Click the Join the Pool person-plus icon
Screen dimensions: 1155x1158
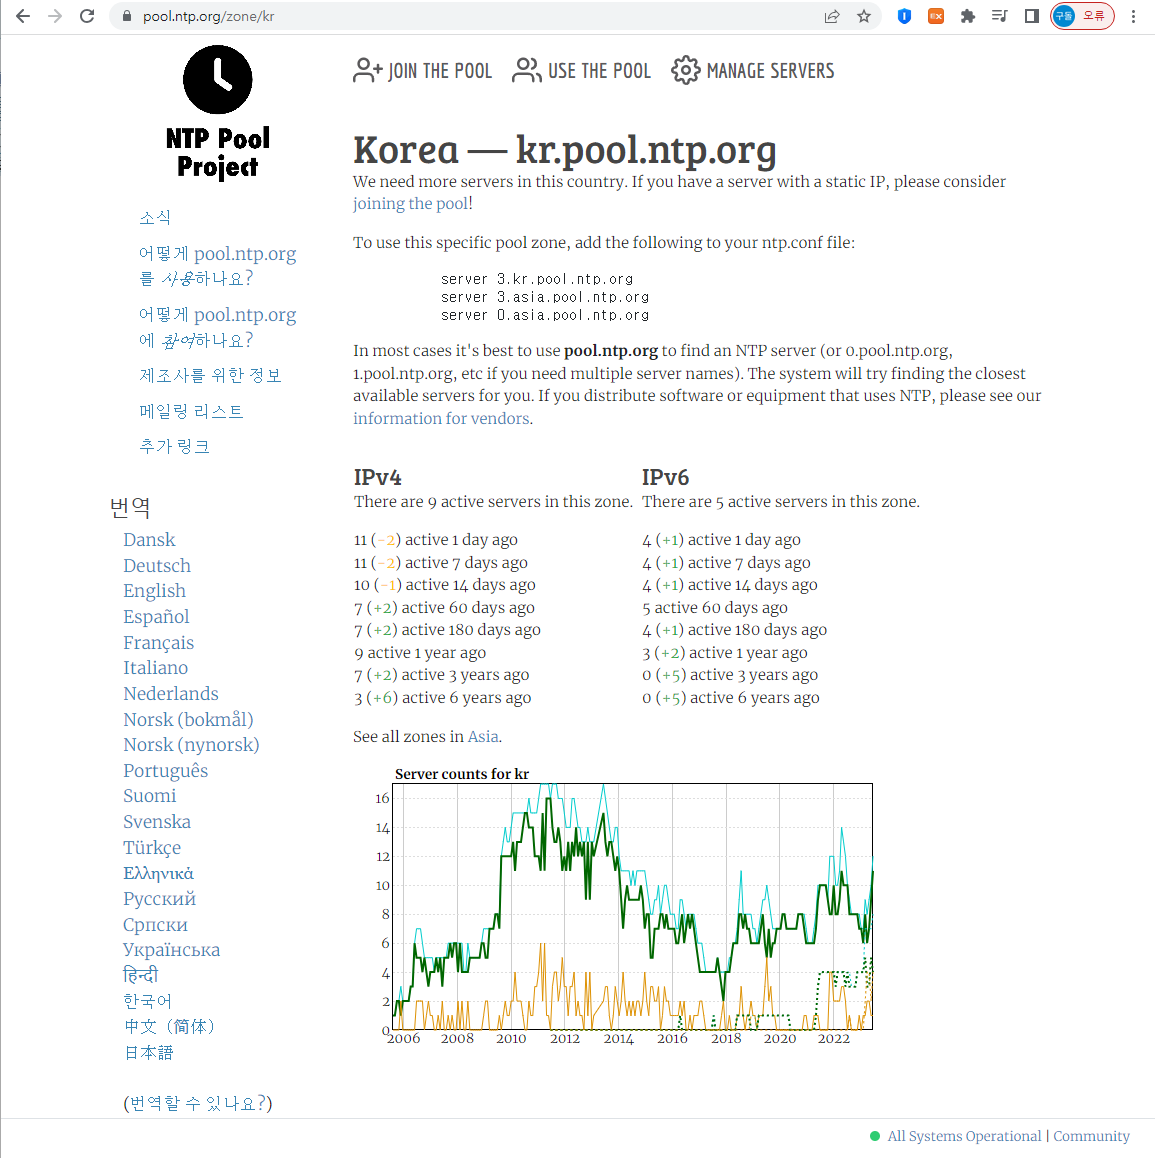[368, 70]
